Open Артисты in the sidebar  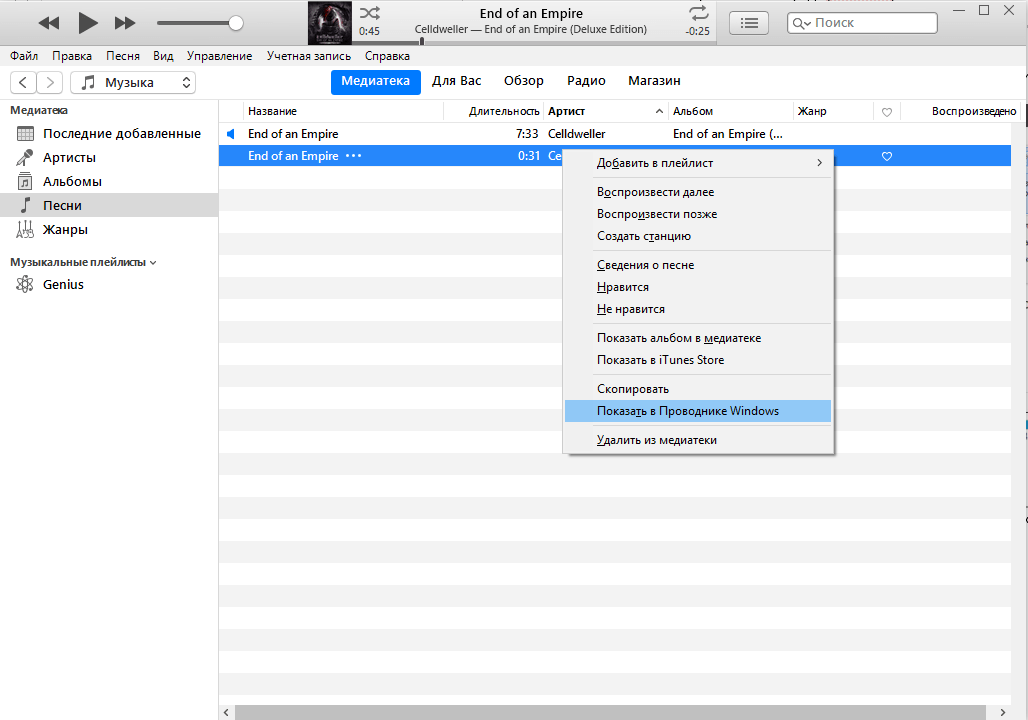click(69, 158)
